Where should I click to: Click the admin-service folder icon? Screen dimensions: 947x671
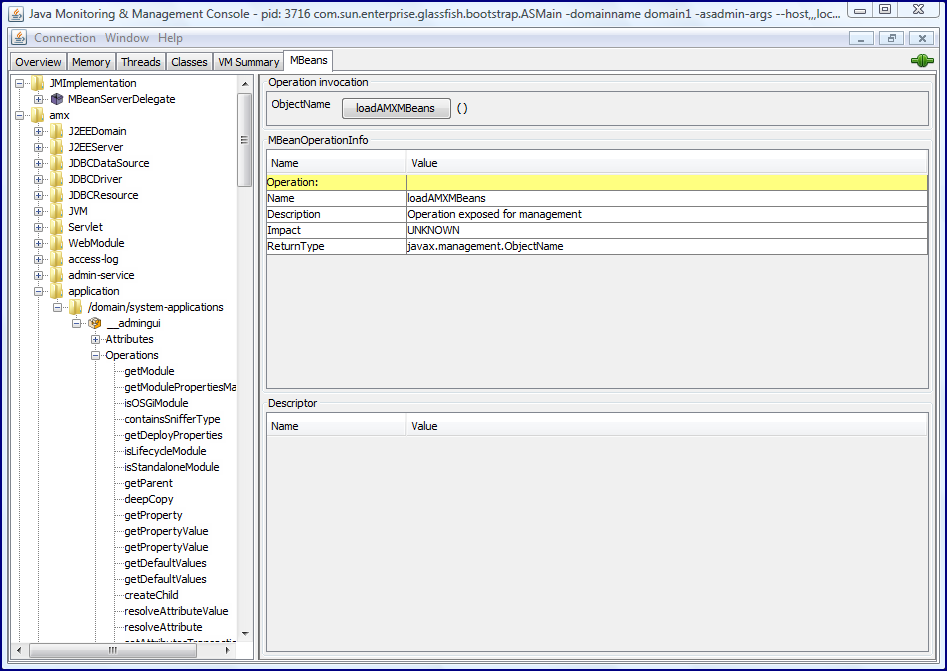[x=57, y=275]
